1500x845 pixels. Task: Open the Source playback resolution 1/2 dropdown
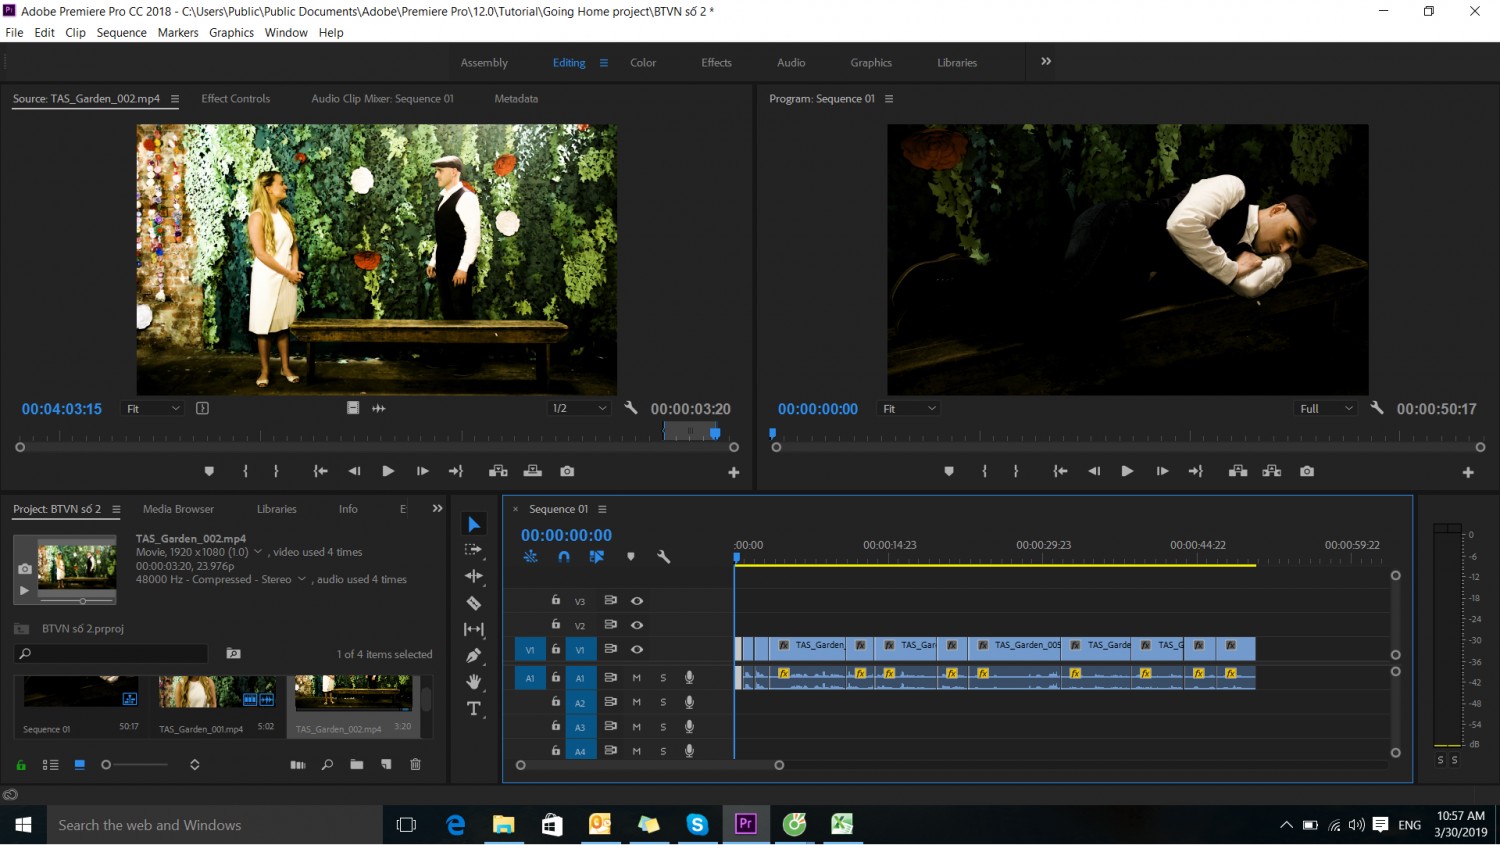tap(579, 408)
